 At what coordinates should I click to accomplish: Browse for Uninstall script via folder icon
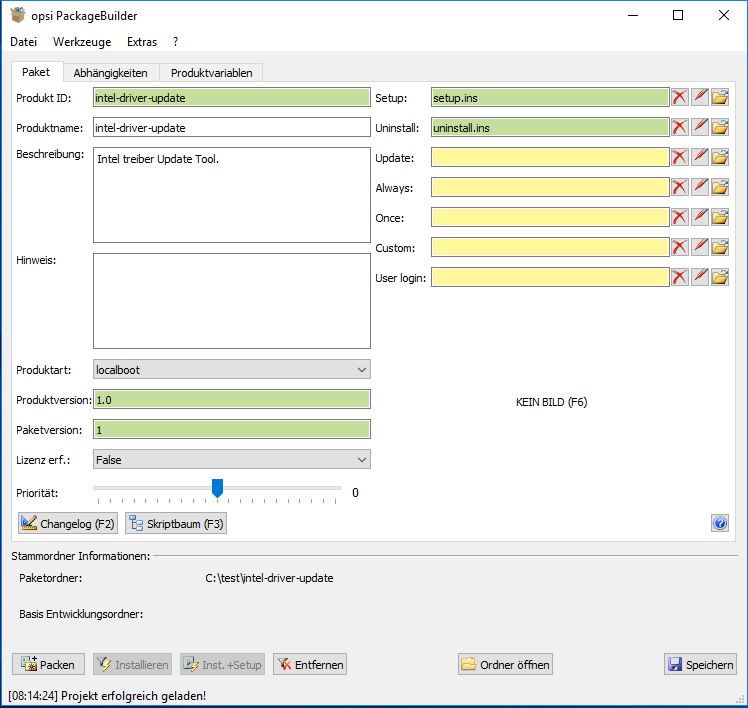tap(720, 127)
